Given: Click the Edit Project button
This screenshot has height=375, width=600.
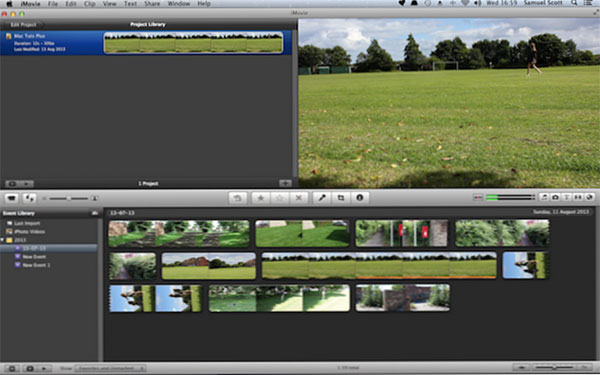Looking at the screenshot, I should [23, 25].
